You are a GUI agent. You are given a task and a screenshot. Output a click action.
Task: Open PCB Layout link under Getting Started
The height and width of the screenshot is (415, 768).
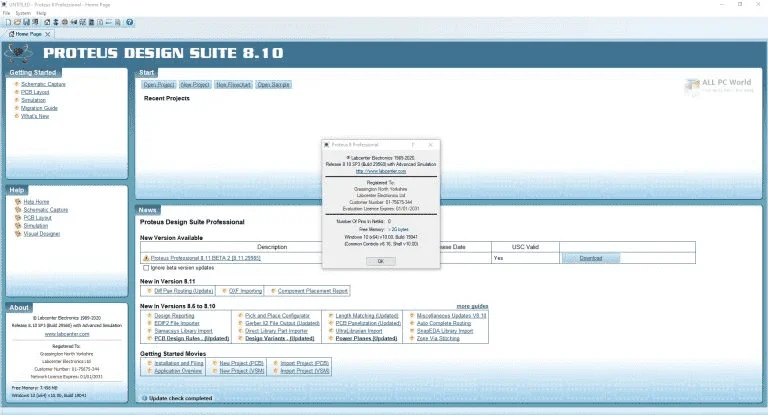click(x=35, y=92)
